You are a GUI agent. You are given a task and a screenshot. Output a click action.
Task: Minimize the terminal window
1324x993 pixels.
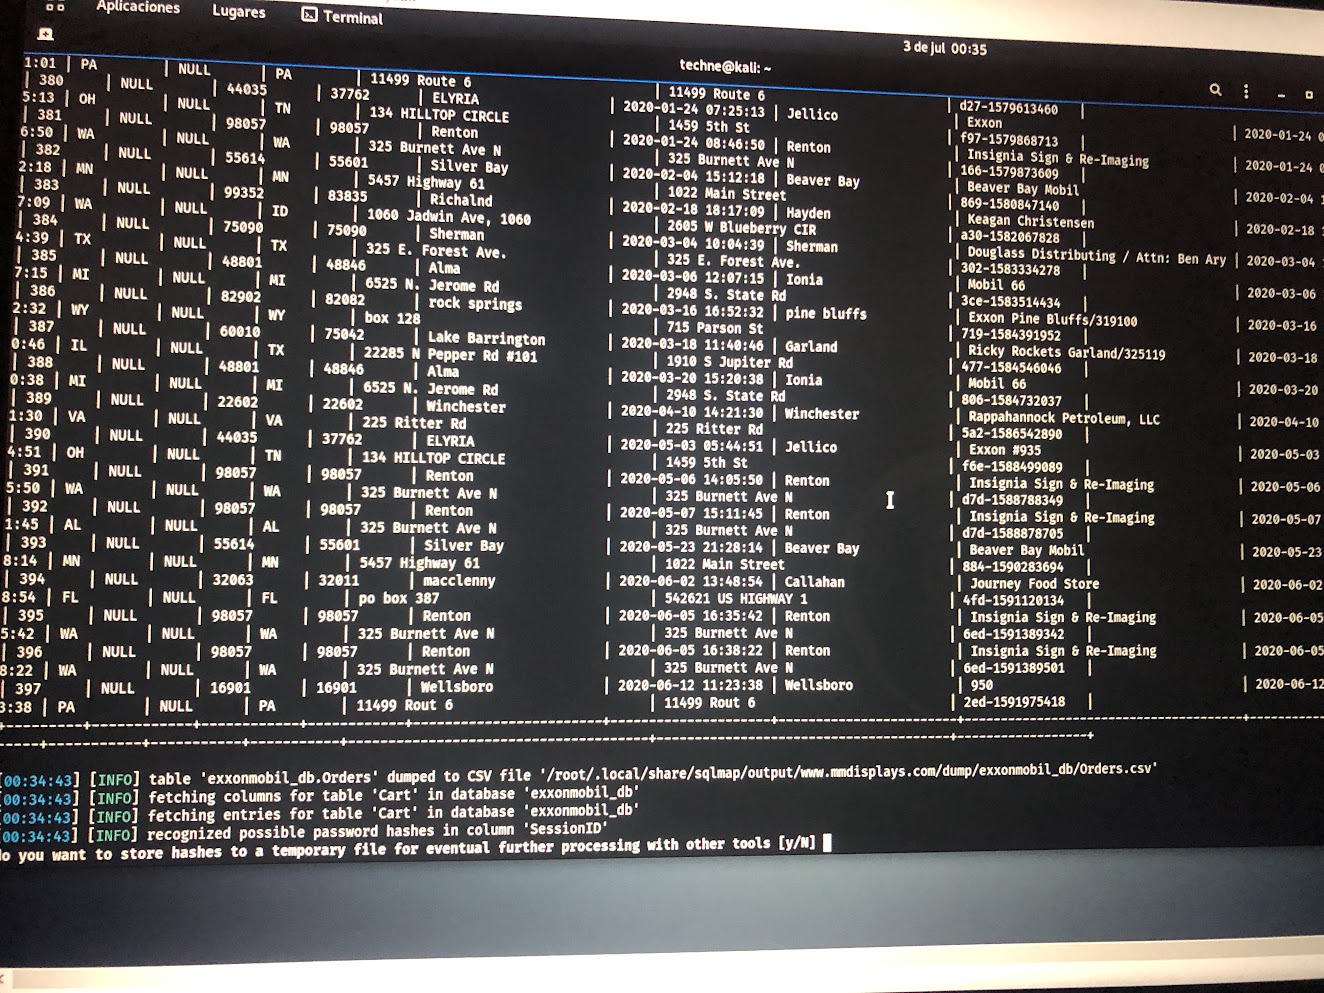tap(1280, 94)
